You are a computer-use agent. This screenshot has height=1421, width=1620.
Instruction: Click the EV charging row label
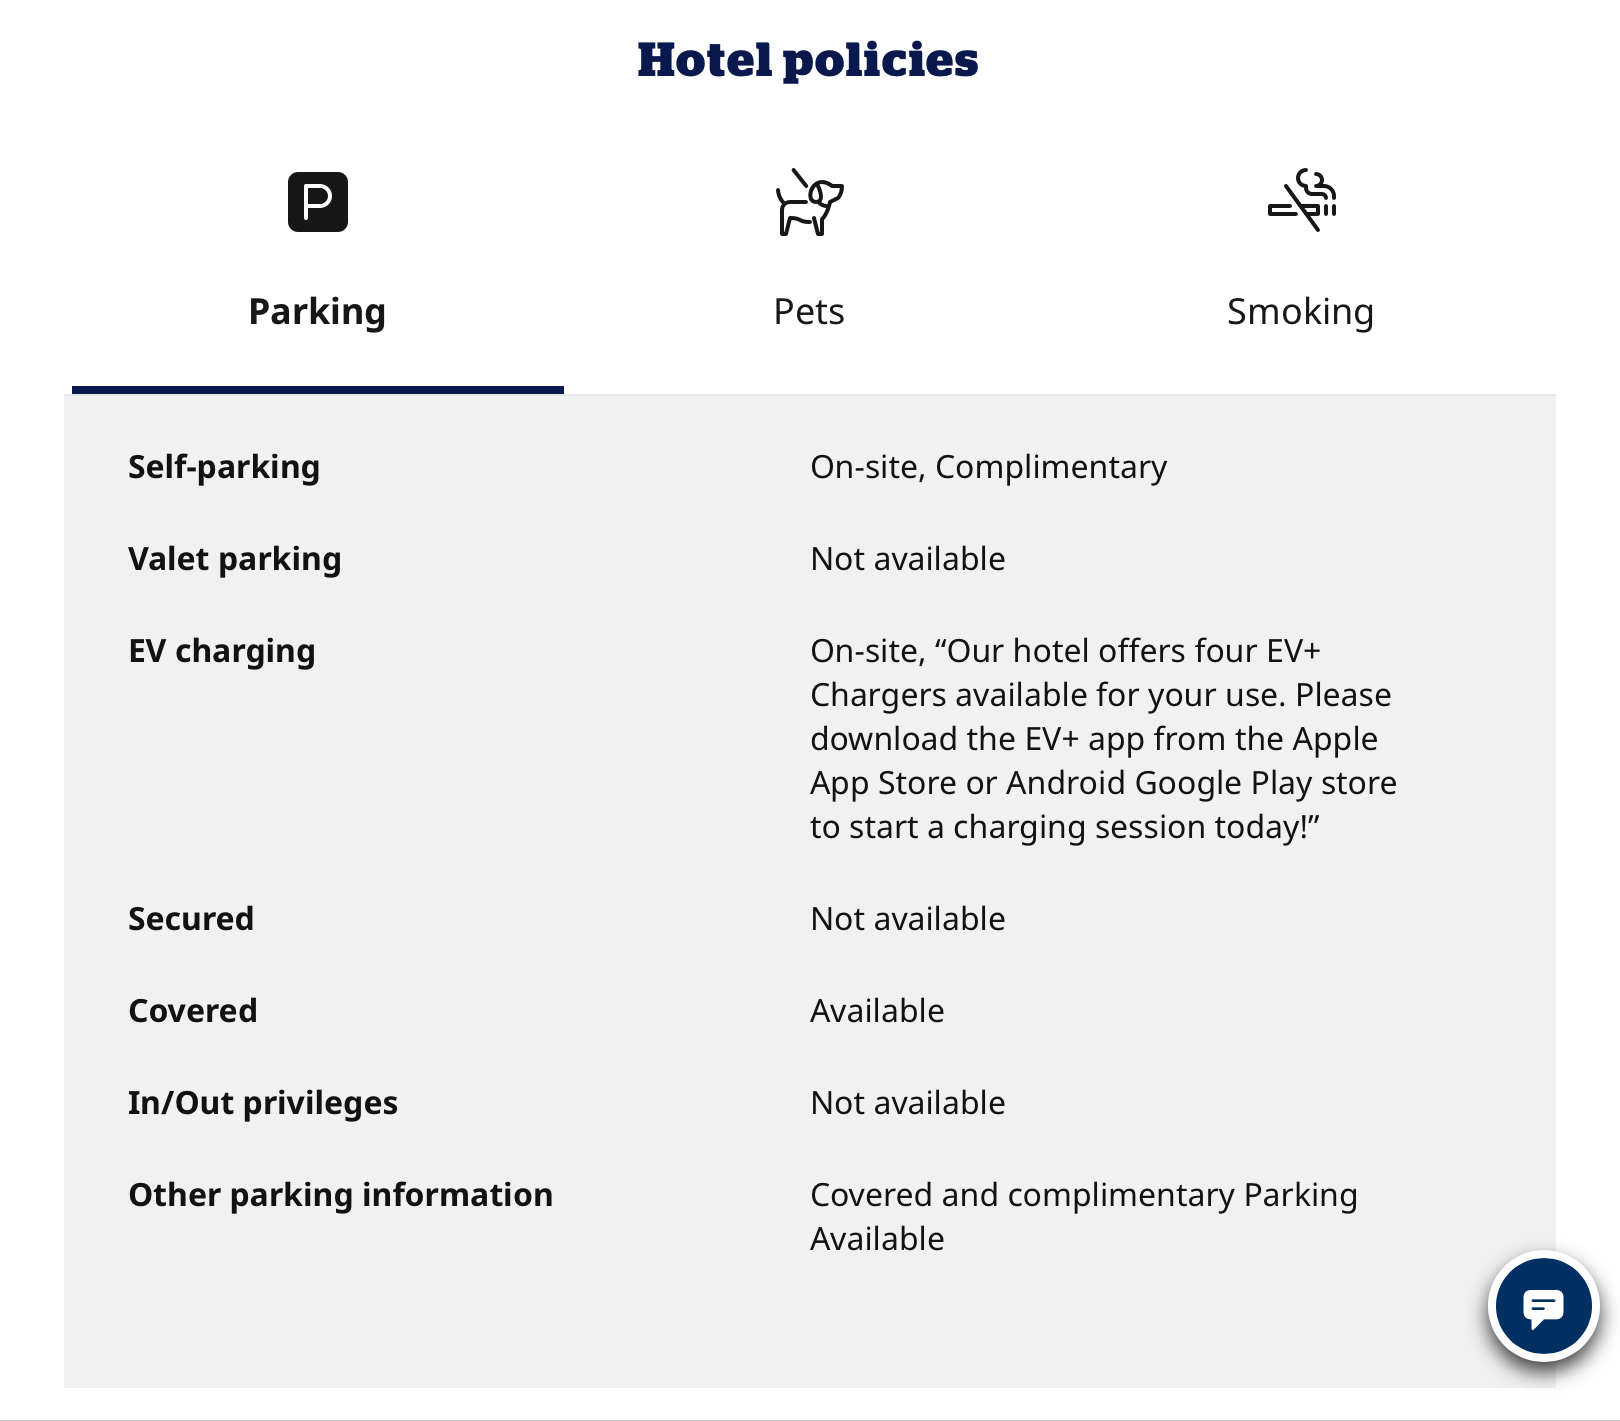(222, 651)
